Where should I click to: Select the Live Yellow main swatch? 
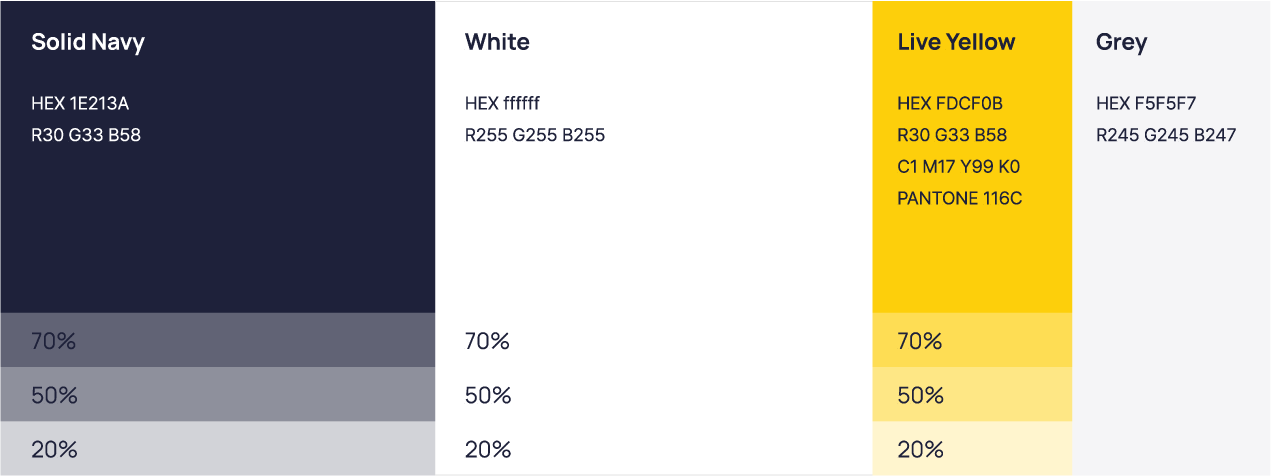click(972, 157)
